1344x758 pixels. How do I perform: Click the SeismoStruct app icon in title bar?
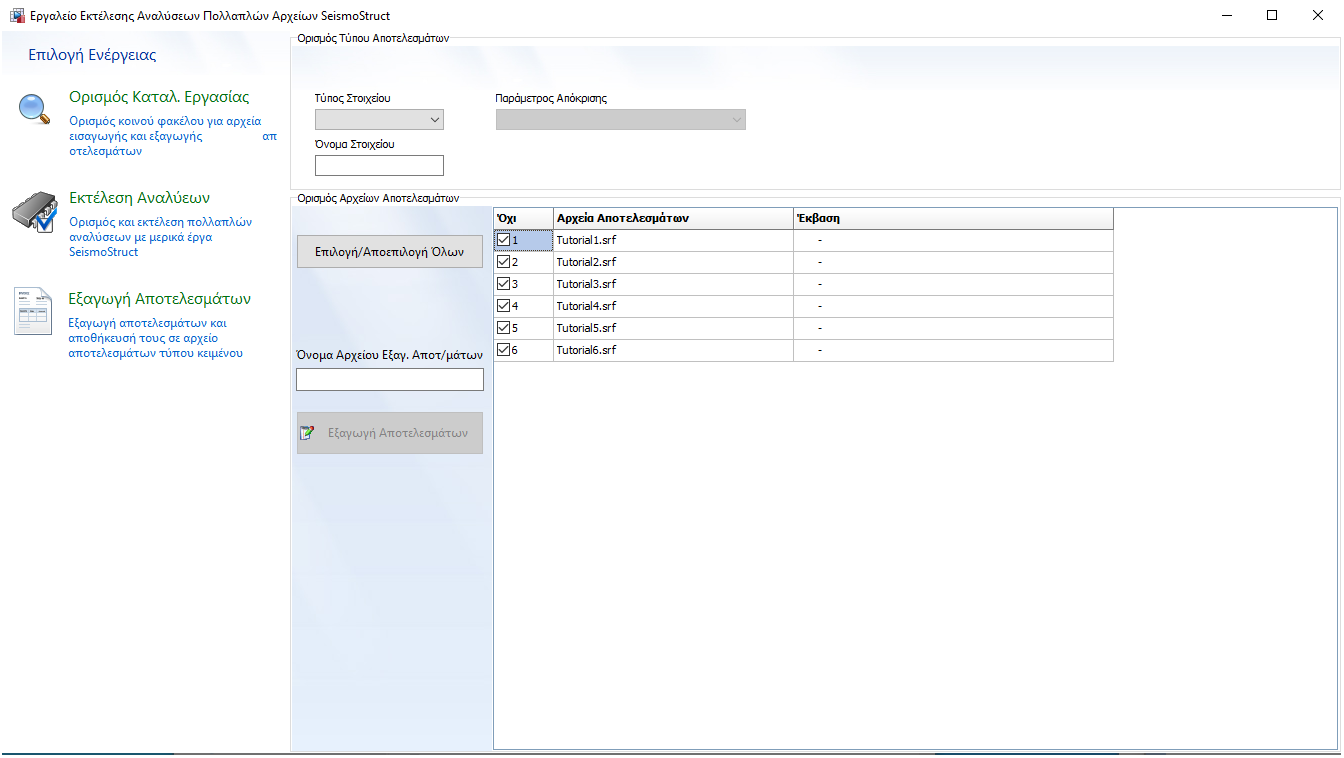coord(15,16)
